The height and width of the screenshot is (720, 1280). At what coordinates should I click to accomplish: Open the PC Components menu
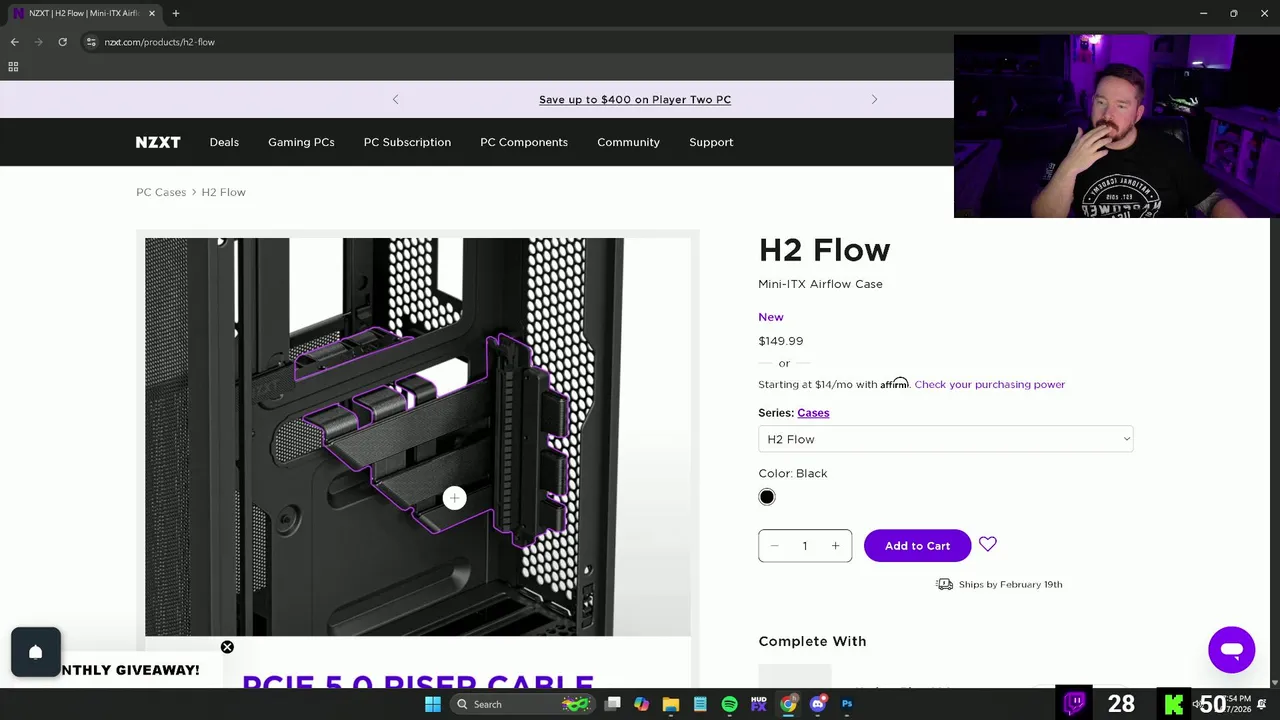click(524, 142)
